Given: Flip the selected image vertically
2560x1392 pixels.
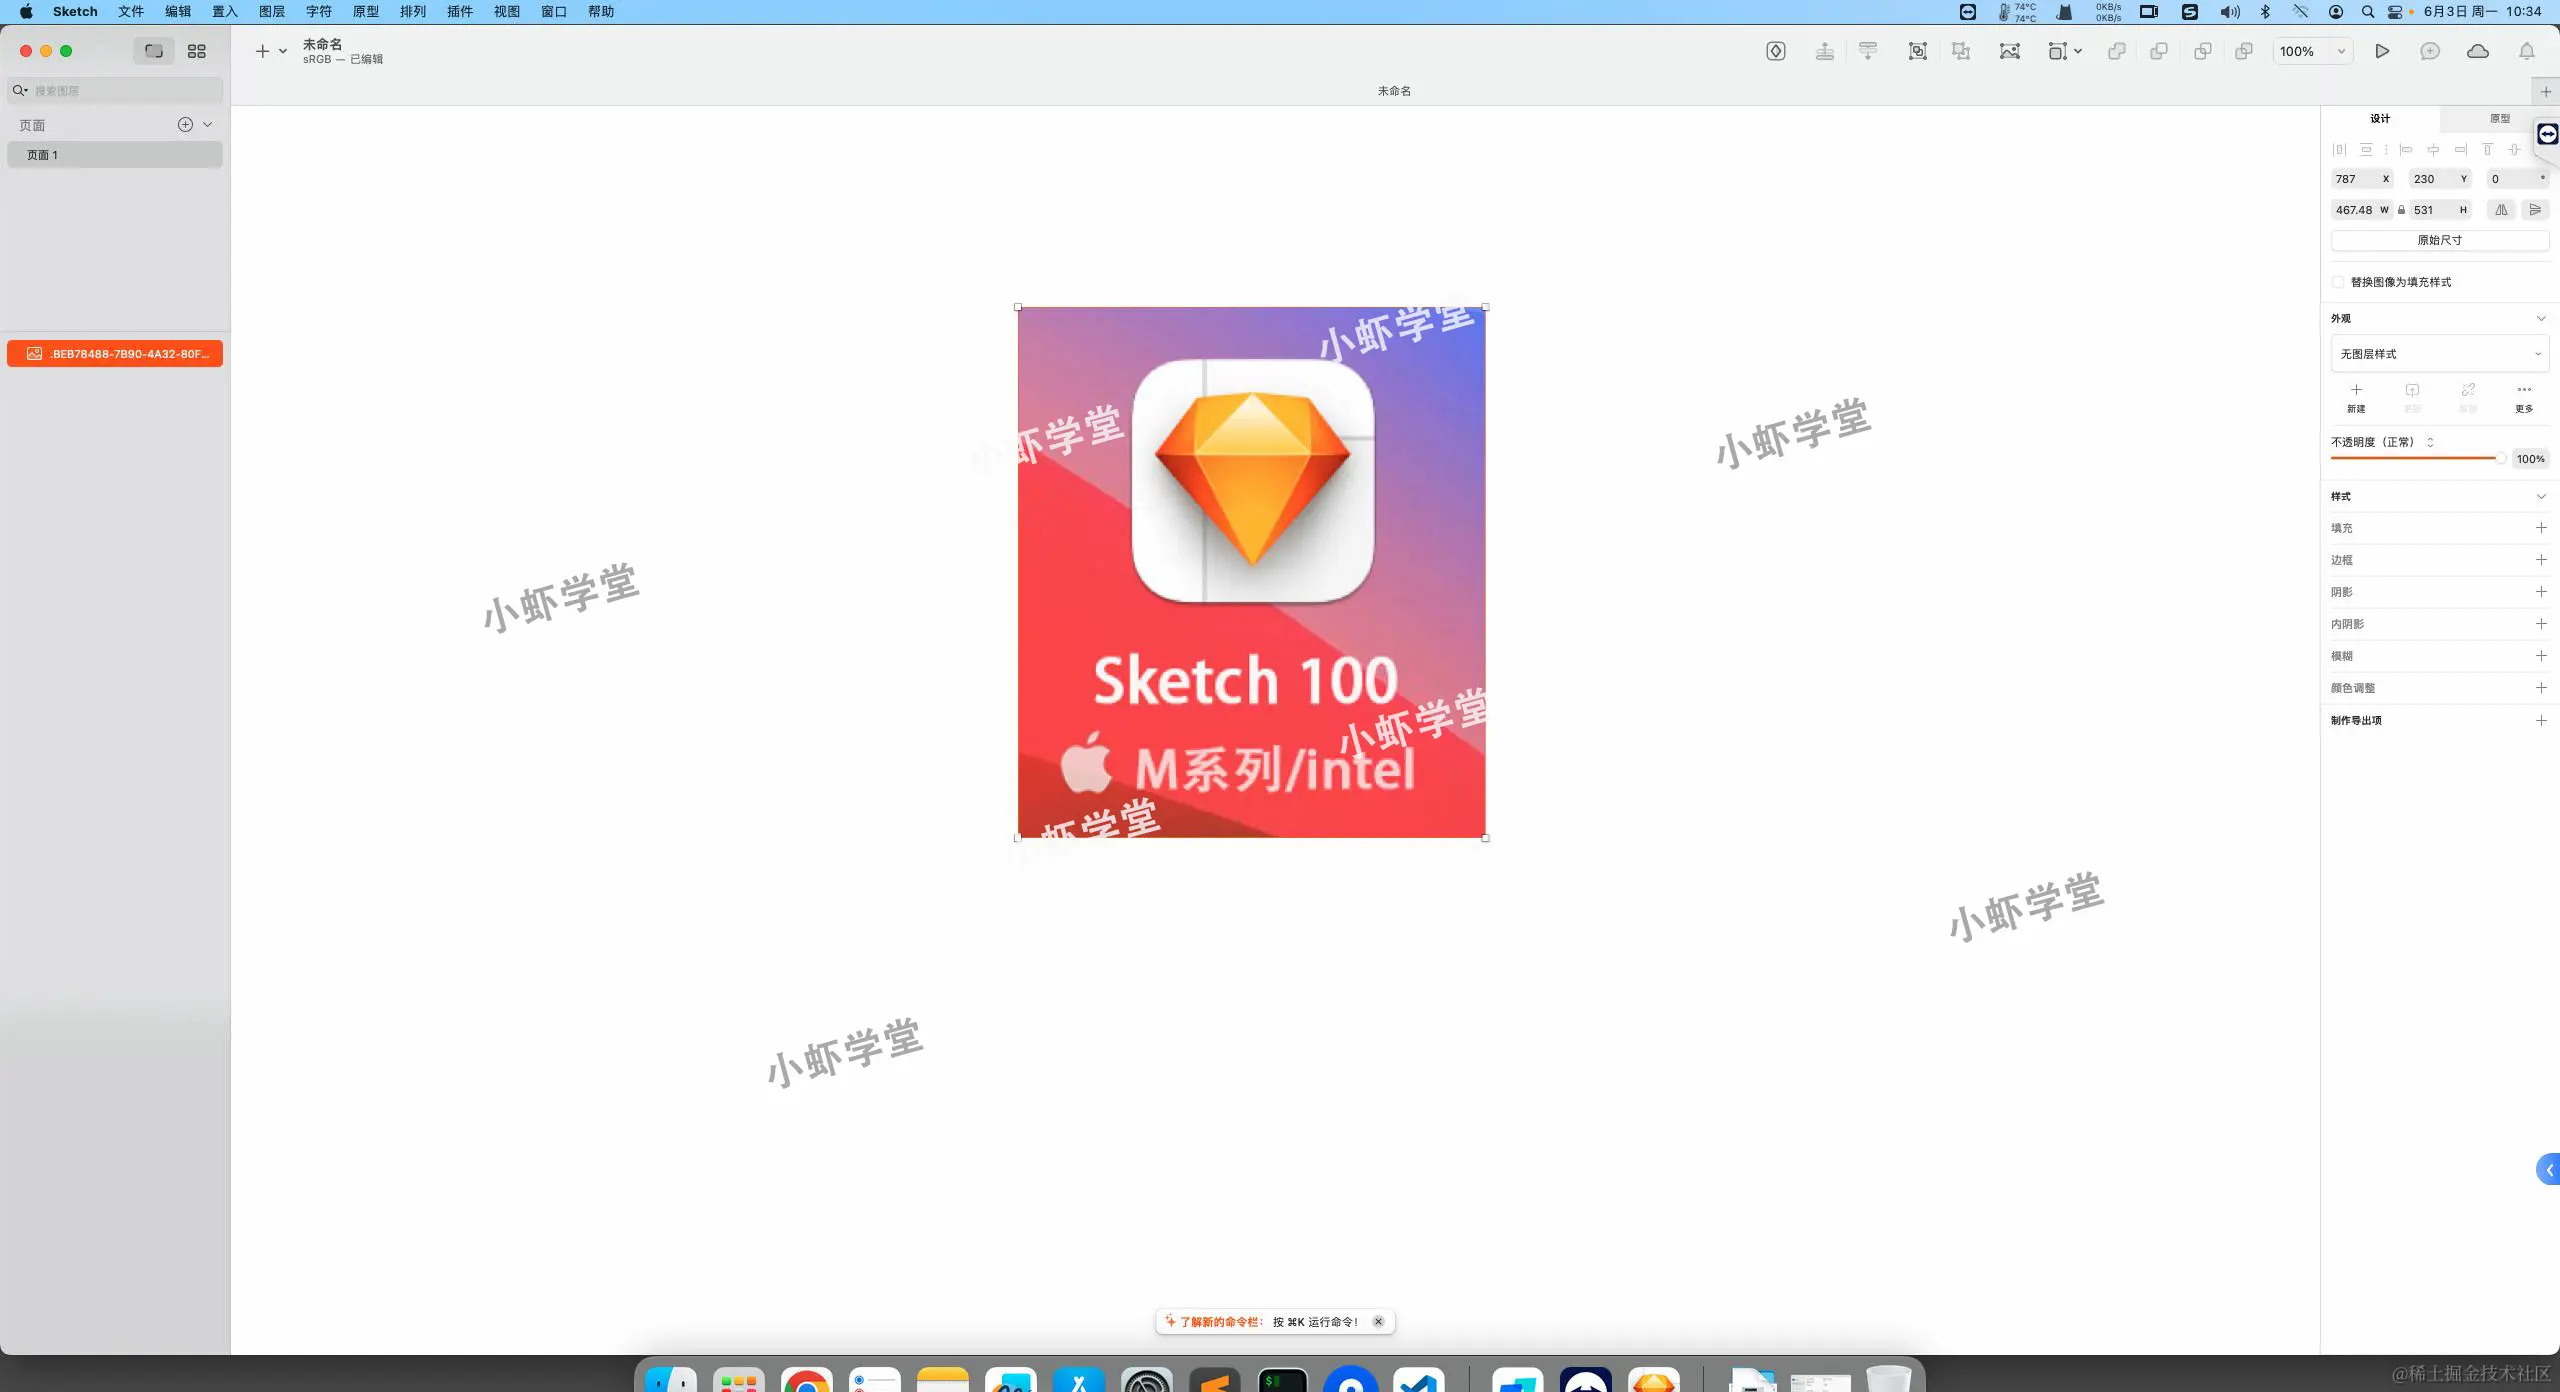Looking at the screenshot, I should [x=2535, y=210].
